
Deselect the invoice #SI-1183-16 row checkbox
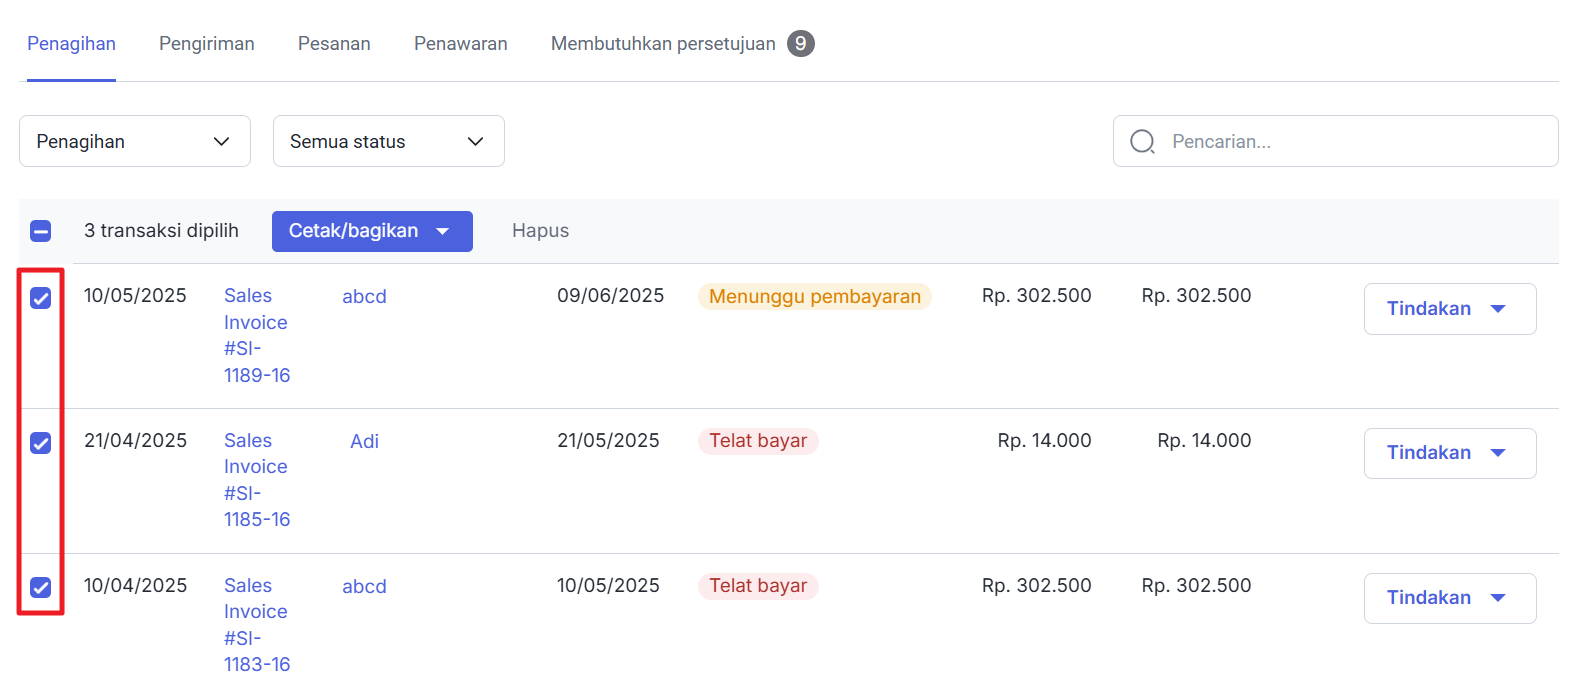tap(41, 587)
